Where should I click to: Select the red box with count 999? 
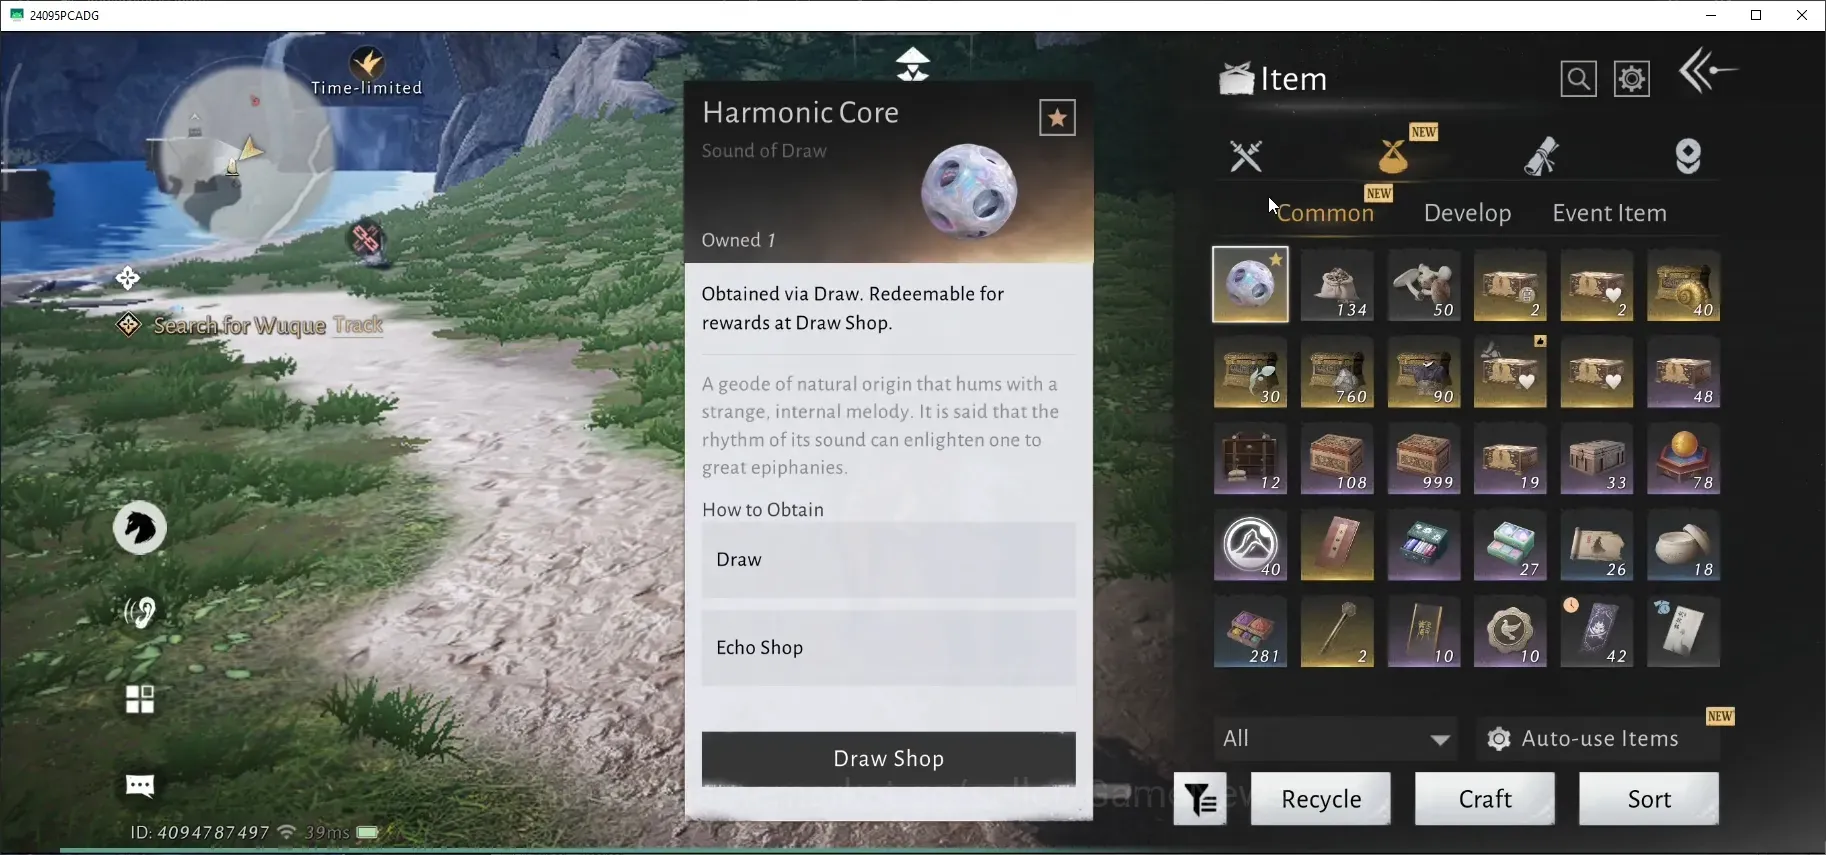1424,459
